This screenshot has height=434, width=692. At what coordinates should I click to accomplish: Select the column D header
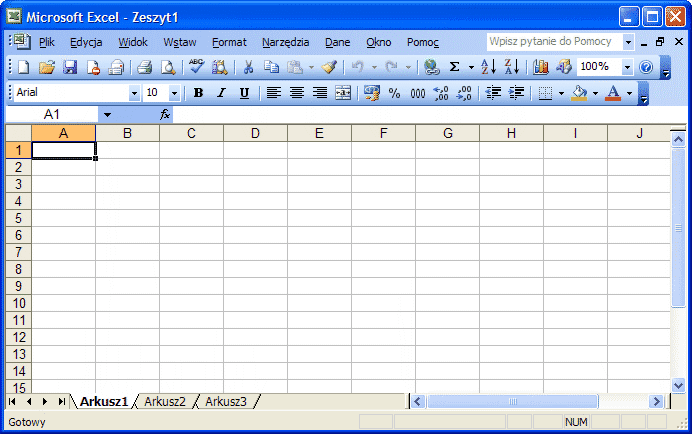(255, 133)
